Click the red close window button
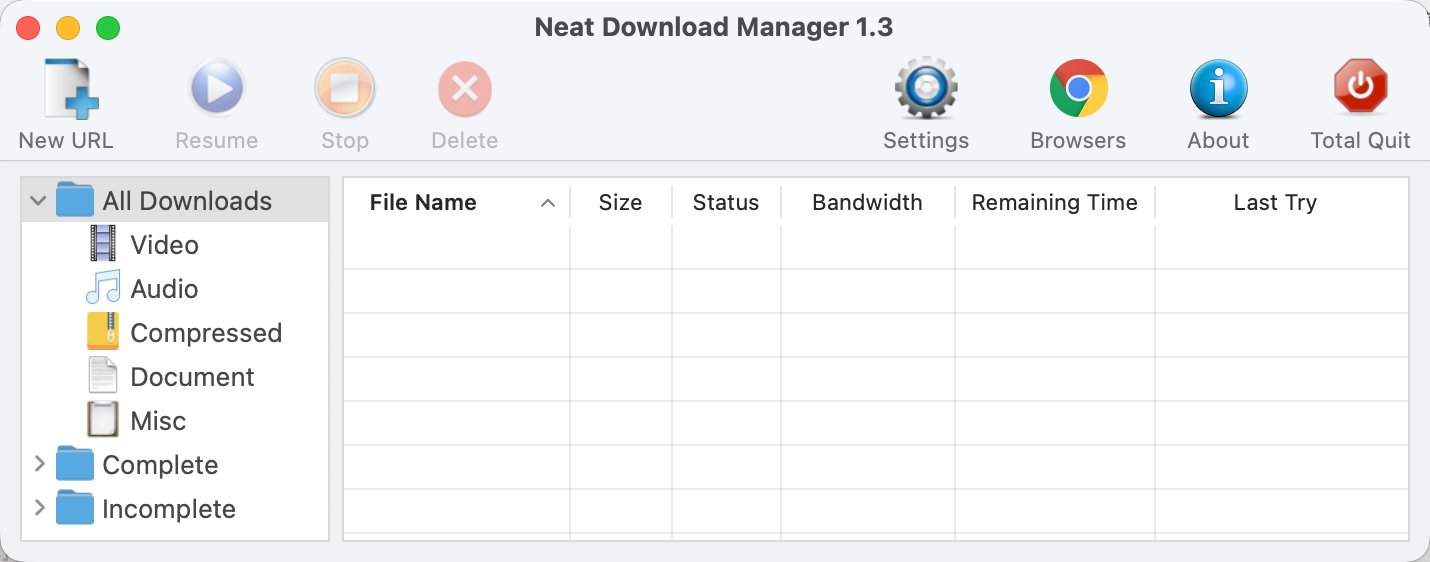The image size is (1430, 562). 28,28
